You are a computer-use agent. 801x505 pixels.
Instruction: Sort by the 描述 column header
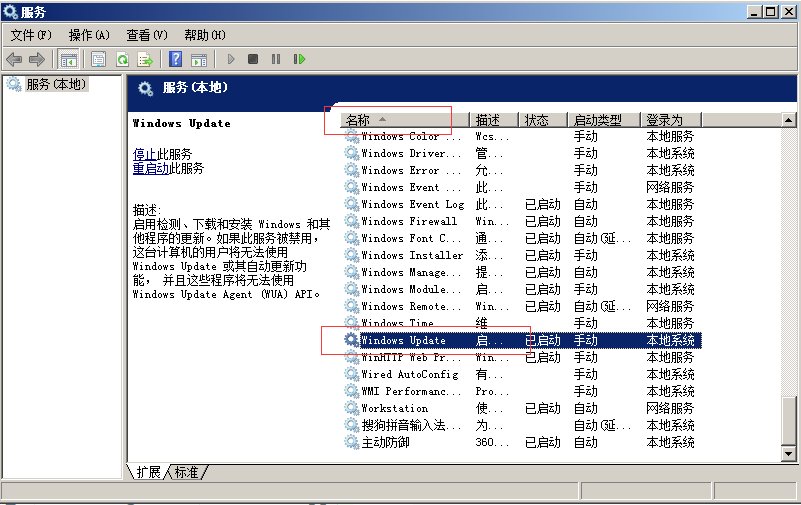[494, 120]
